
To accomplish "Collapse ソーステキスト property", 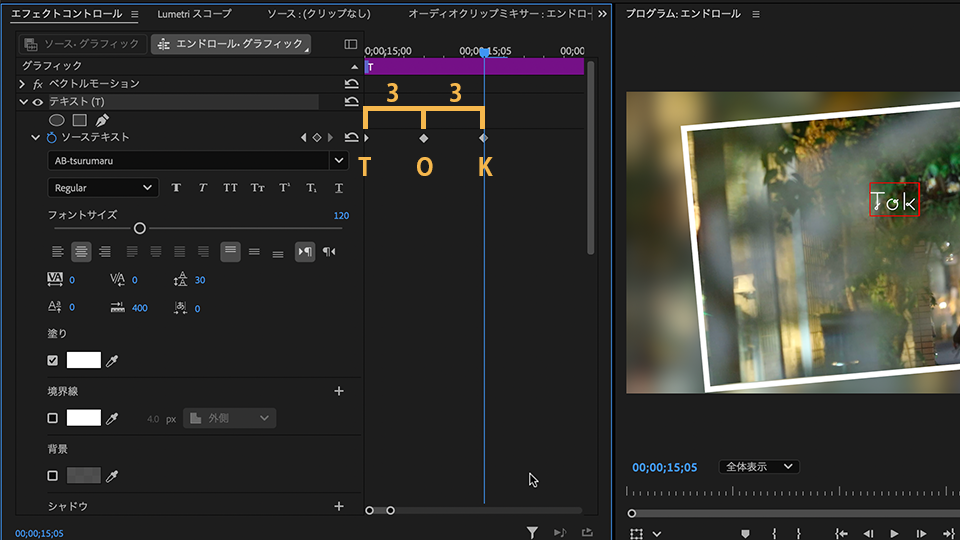I will pyautogui.click(x=35, y=138).
